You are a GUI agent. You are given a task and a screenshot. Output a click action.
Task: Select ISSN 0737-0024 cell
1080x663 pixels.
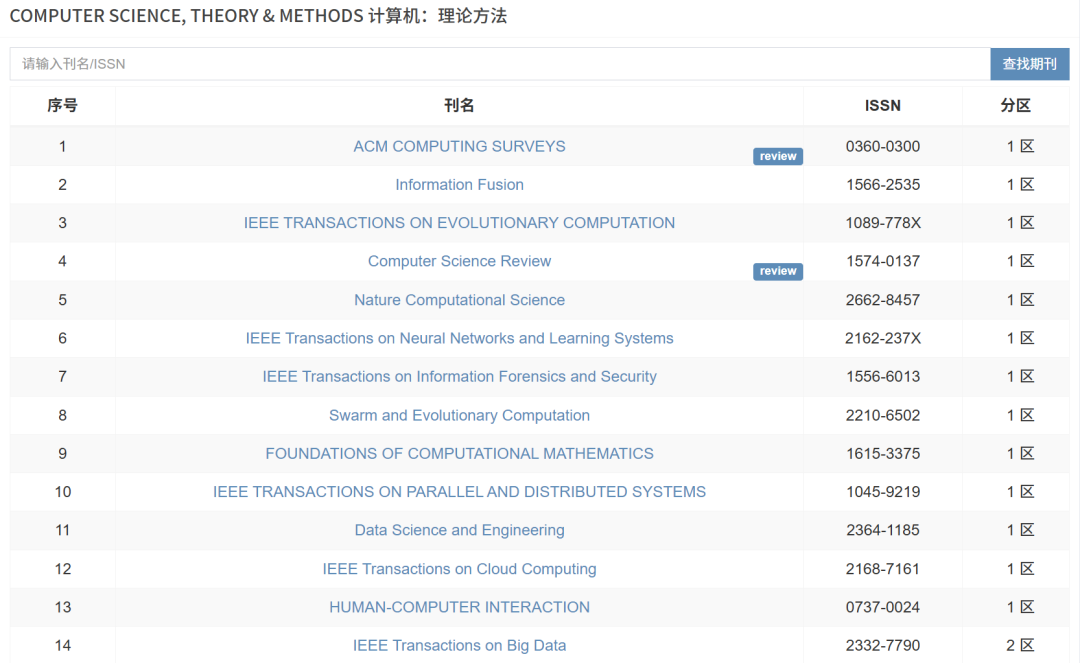pyautogui.click(x=883, y=607)
